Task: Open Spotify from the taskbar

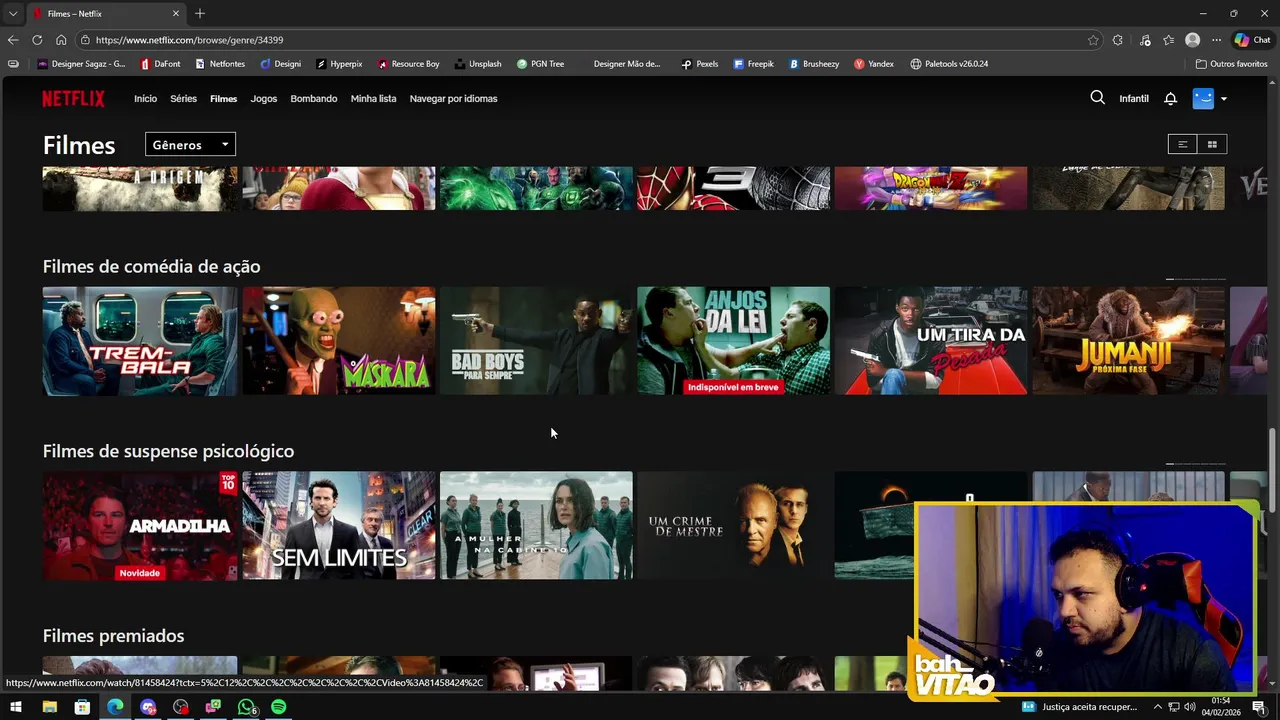Action: 279,707
